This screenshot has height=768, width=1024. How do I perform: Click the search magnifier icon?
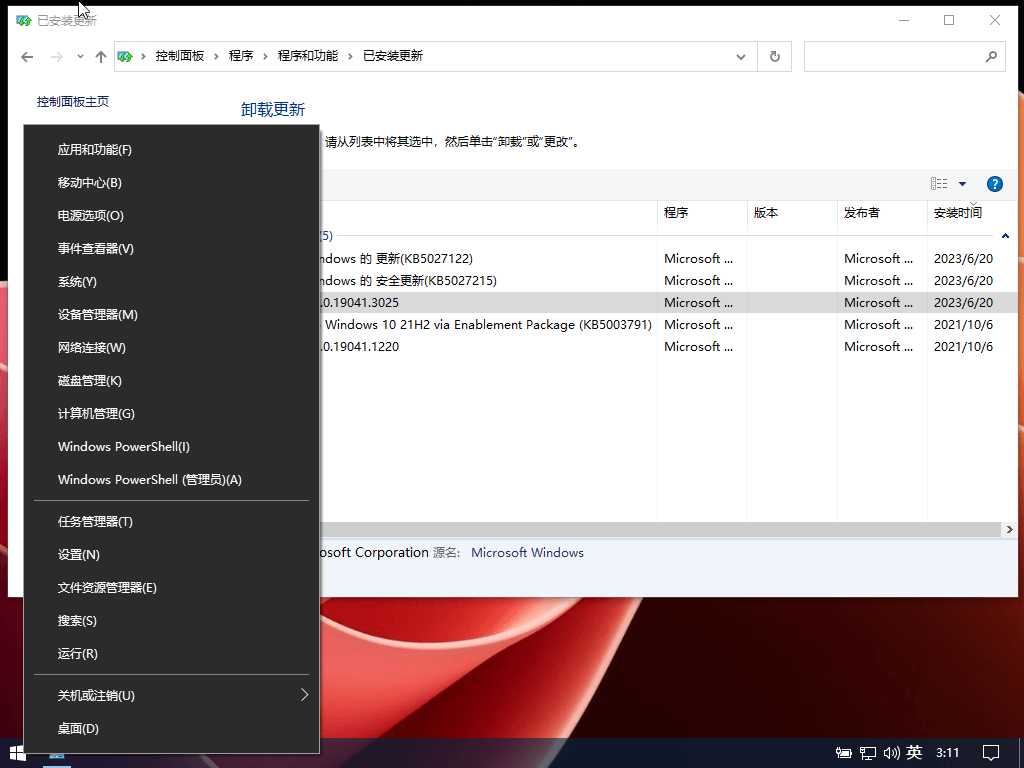pyautogui.click(x=991, y=57)
